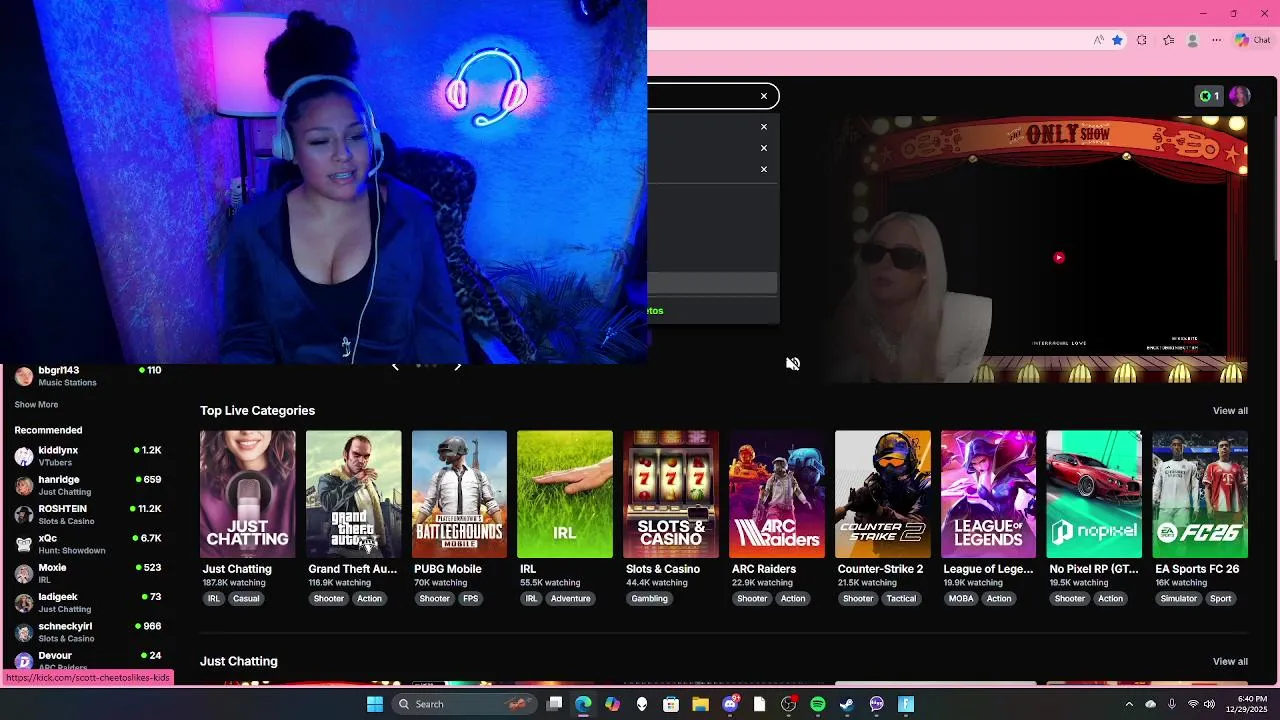Open ladigeek recommended channel
1280x720 pixels.
point(88,602)
